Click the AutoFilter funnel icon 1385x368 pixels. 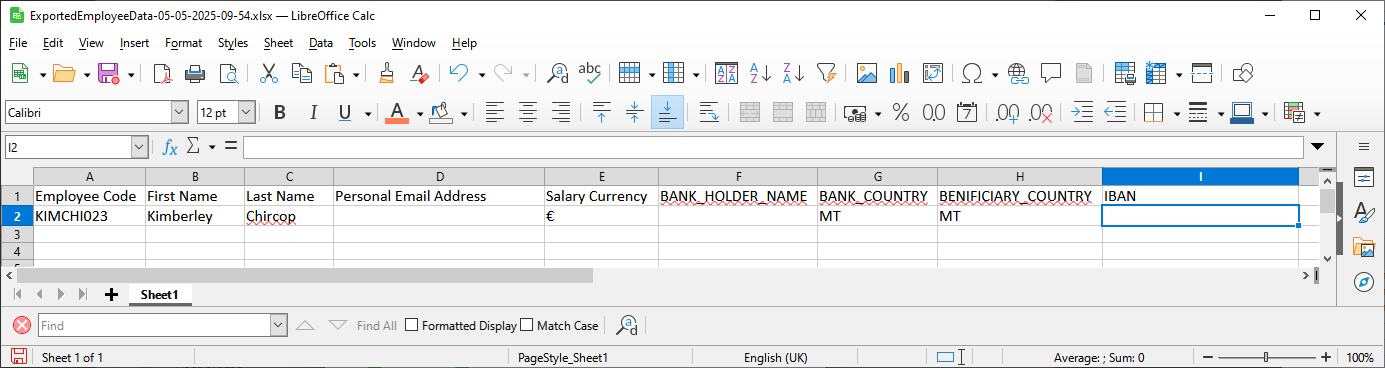pos(826,73)
